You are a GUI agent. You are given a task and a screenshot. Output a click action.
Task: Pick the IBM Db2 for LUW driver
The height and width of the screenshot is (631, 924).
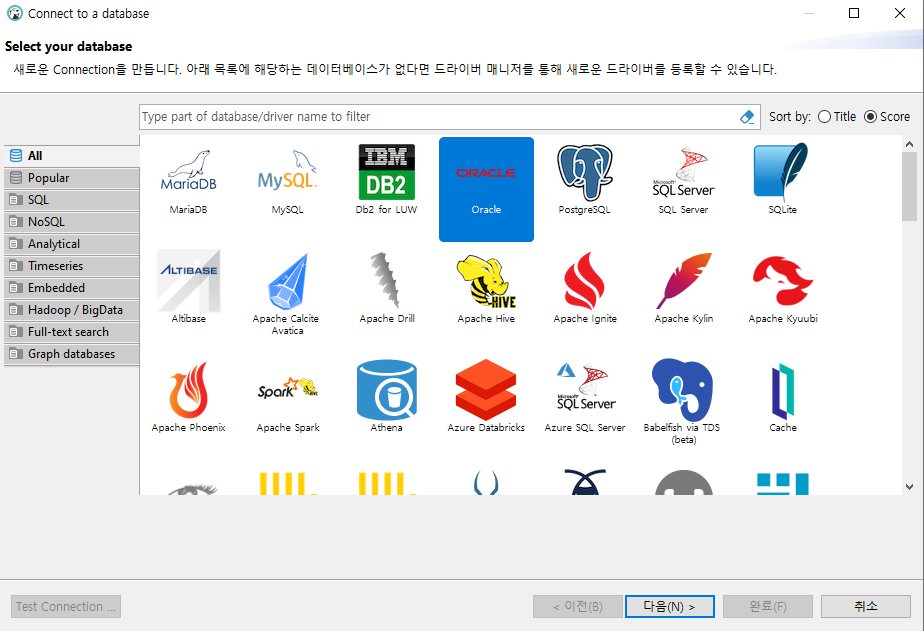[x=387, y=172]
